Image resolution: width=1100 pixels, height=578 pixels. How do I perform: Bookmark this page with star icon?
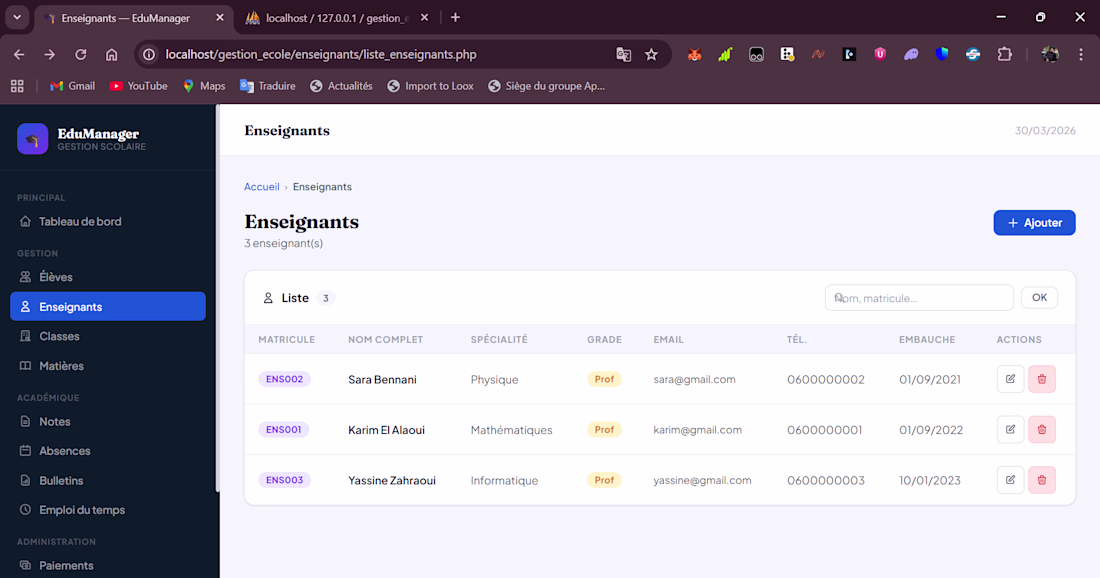point(651,55)
